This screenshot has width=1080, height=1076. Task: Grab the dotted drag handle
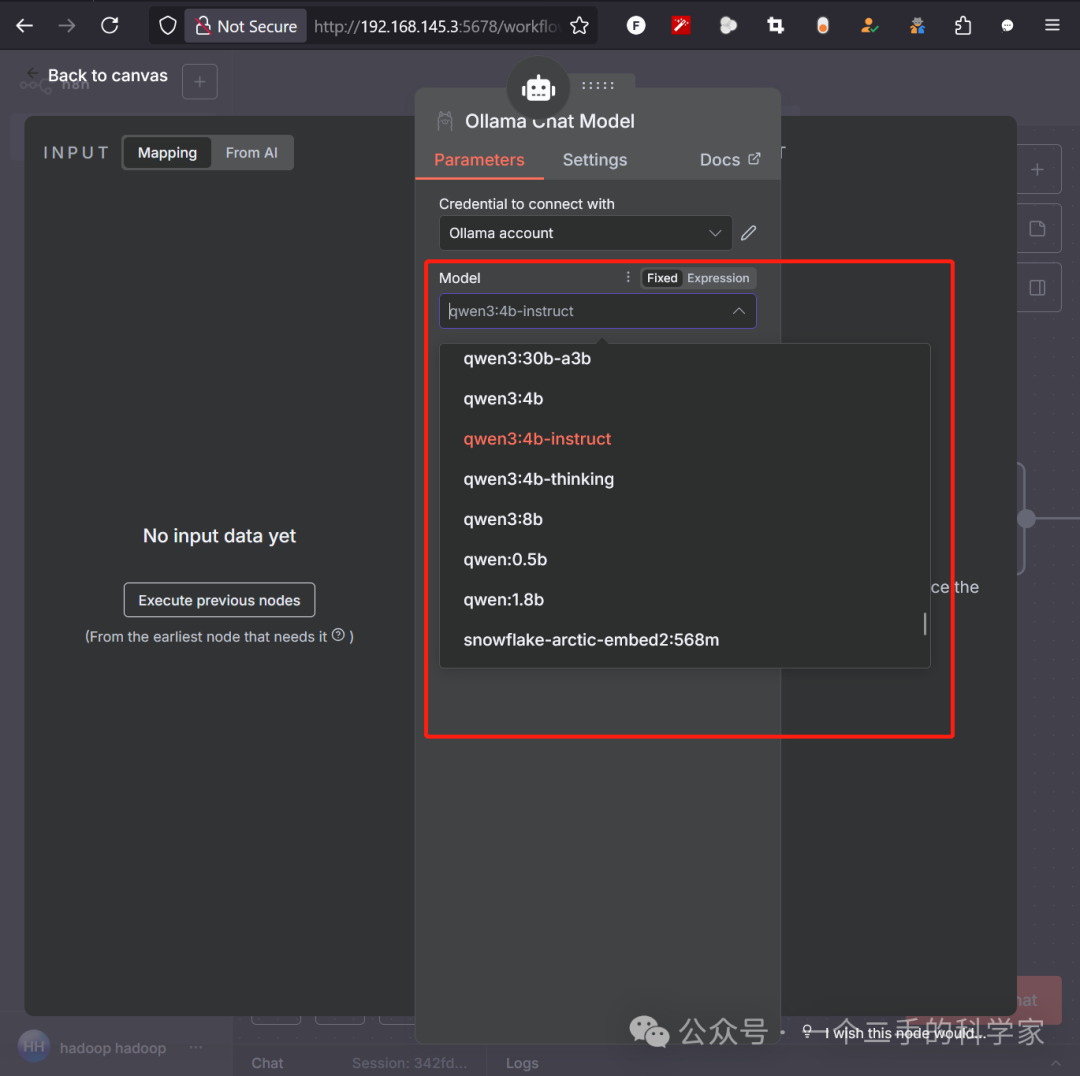tap(597, 85)
